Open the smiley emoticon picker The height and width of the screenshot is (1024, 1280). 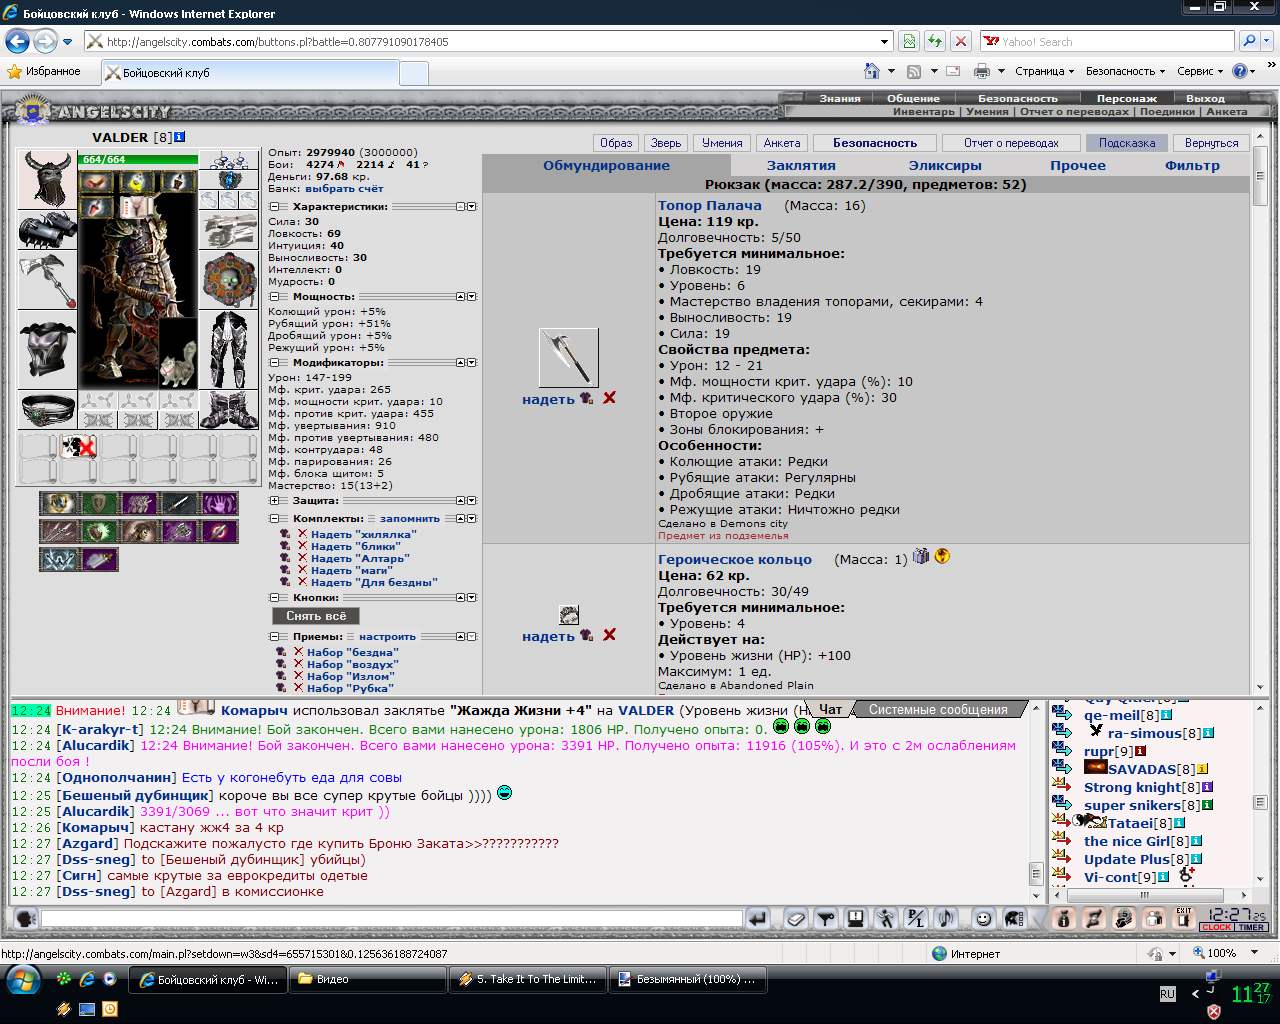coord(984,918)
